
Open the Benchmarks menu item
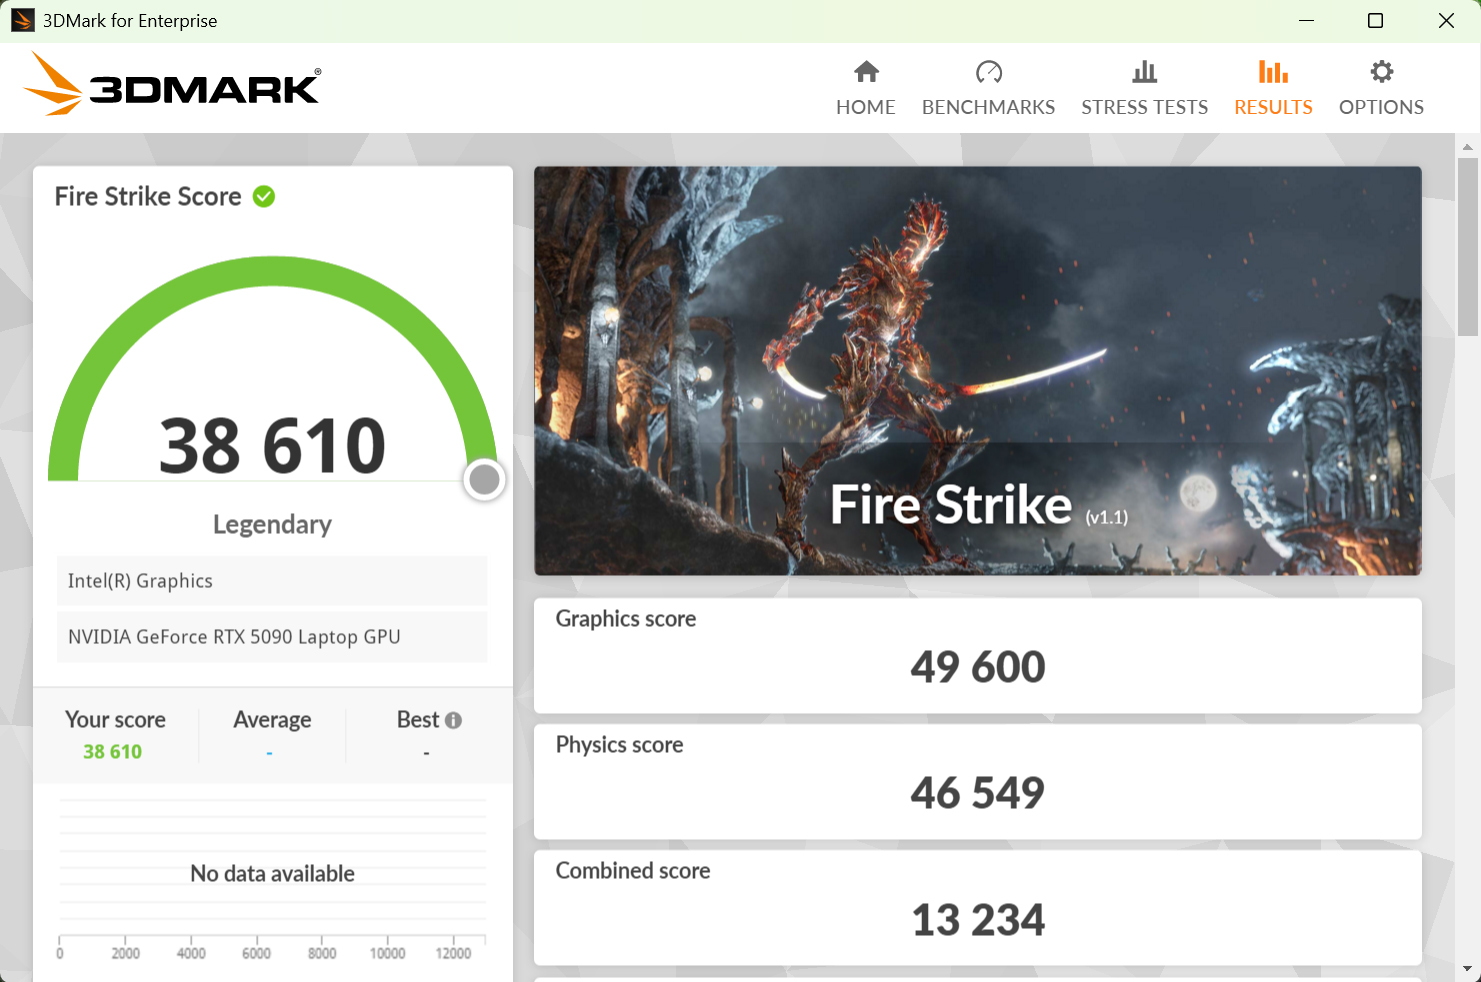click(988, 106)
